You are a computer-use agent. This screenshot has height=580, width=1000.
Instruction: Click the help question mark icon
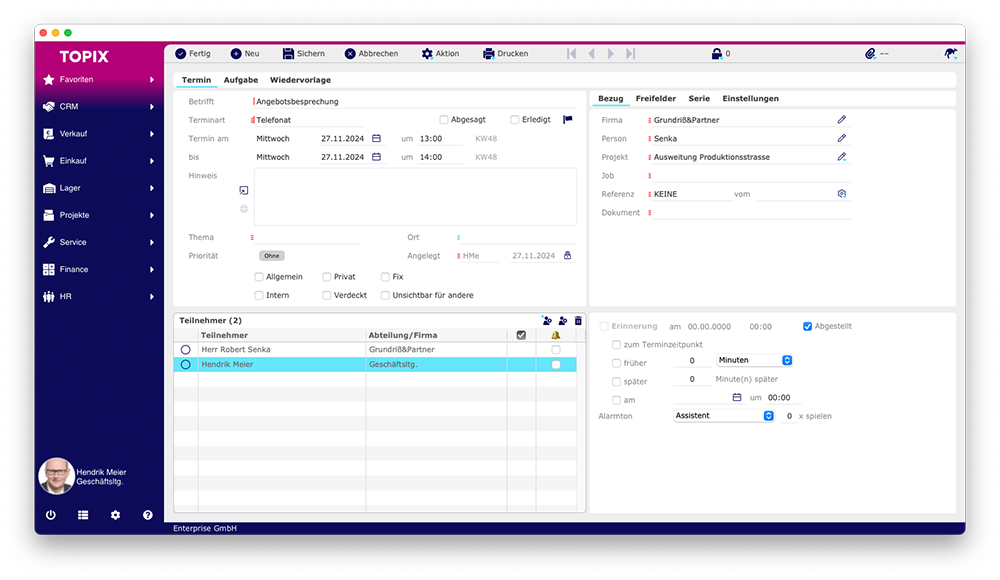(148, 515)
